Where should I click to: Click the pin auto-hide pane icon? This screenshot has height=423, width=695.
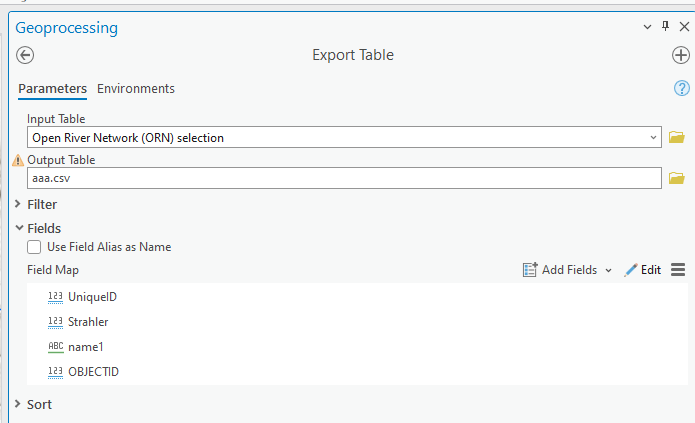click(x=666, y=27)
